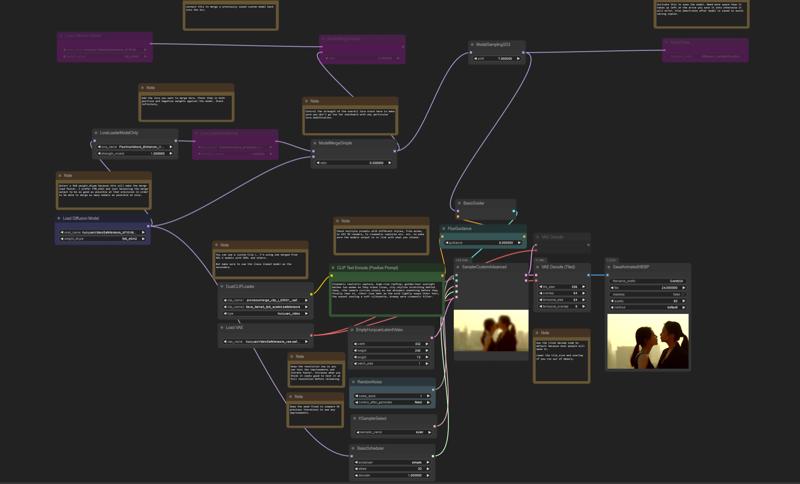
Task: Click the fps value in the WEBP save node
Action: click(648, 288)
